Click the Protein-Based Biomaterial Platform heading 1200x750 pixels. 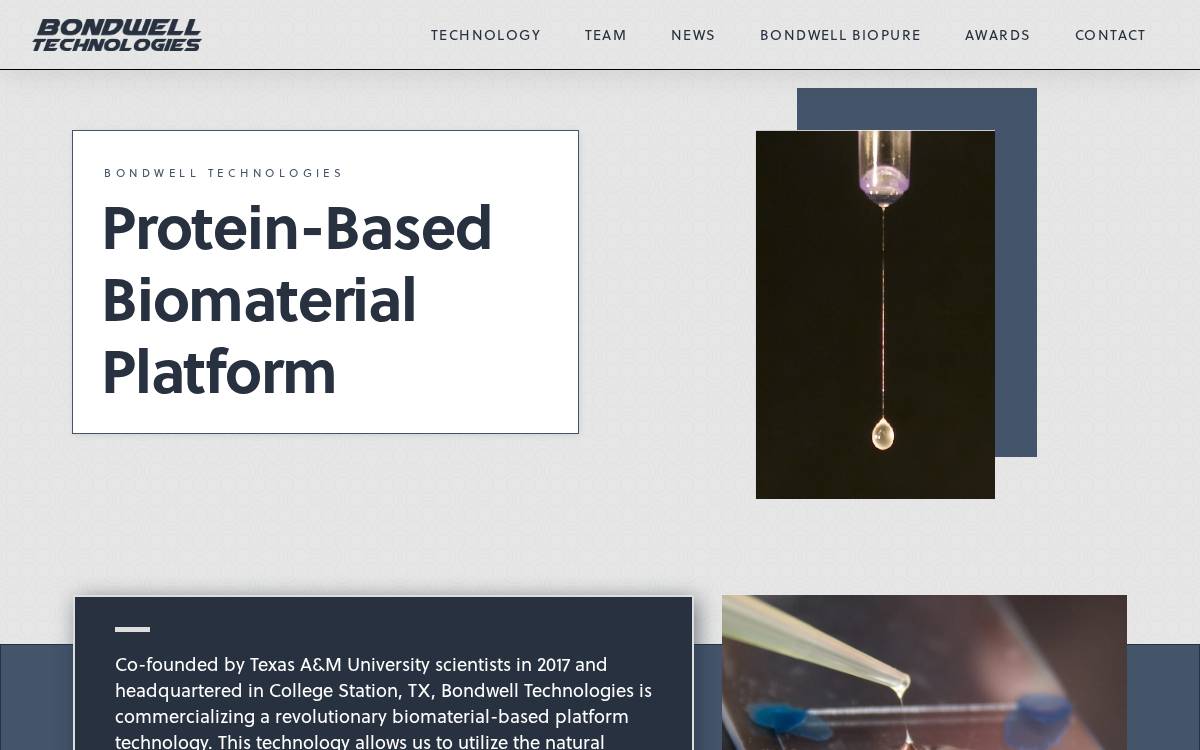(297, 300)
